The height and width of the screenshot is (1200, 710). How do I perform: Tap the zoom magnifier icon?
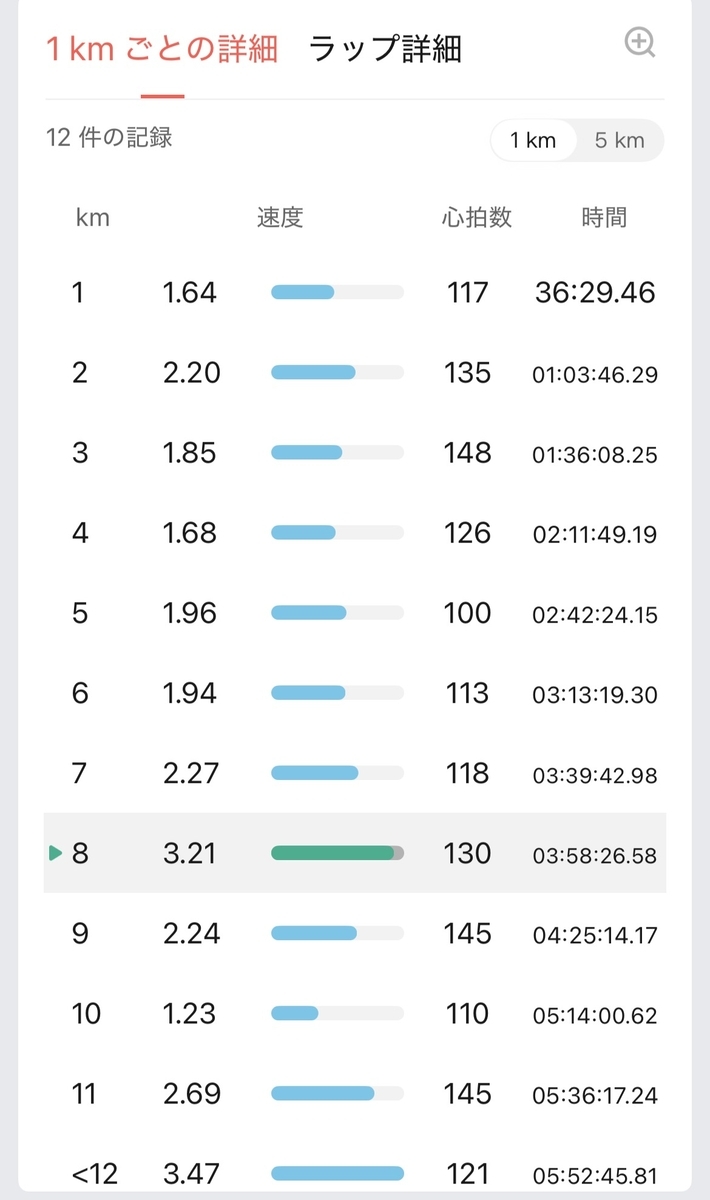(x=639, y=43)
